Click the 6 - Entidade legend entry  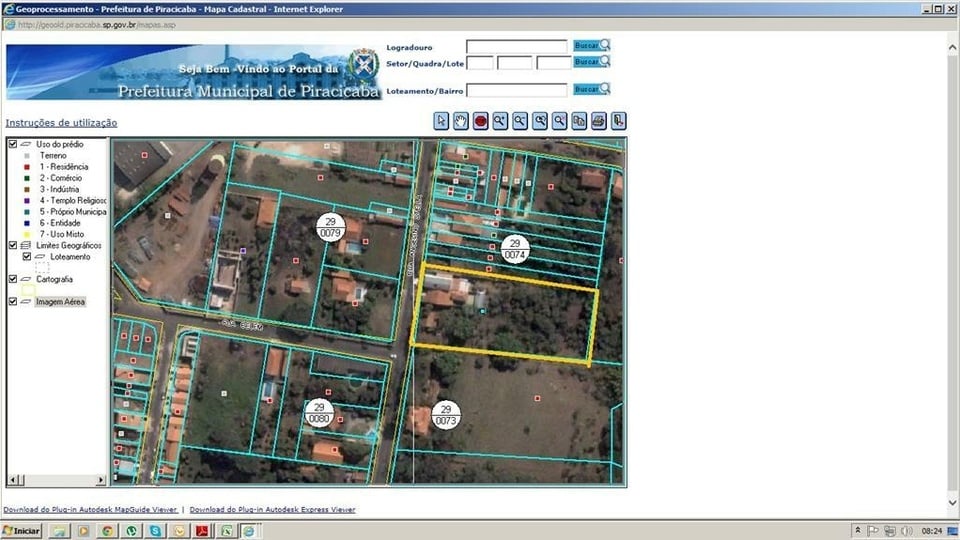tap(60, 223)
